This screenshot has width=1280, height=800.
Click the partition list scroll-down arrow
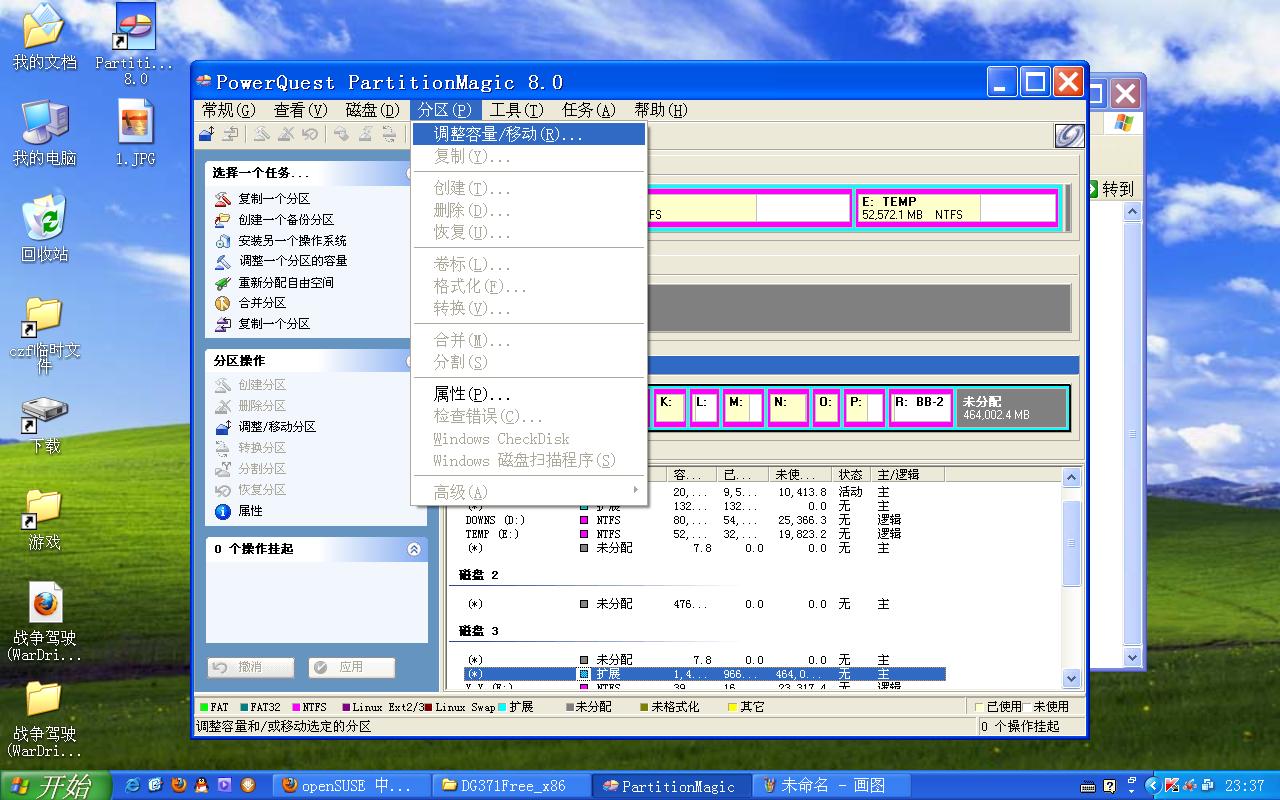point(1071,678)
